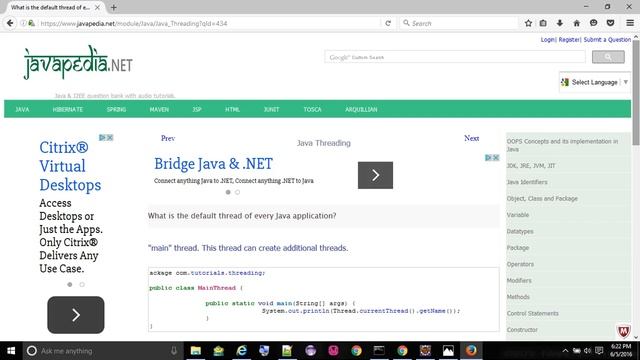Screen dimensions: 640x360
Task: Click the javapedia.NET logo
Action: (78, 62)
